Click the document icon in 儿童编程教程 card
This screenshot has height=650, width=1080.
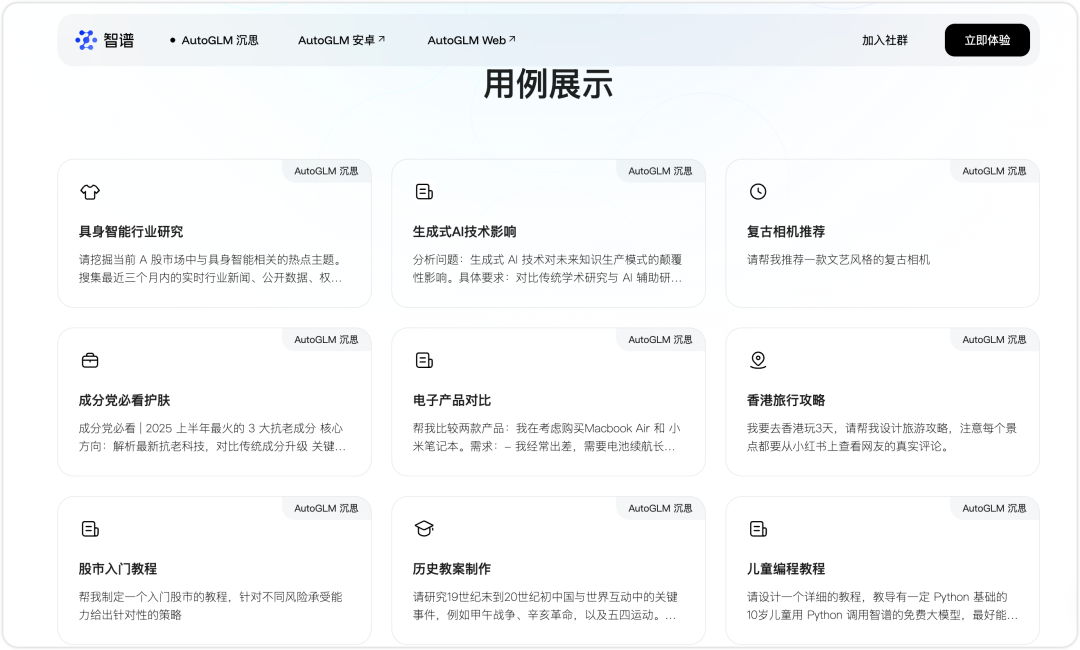click(758, 528)
